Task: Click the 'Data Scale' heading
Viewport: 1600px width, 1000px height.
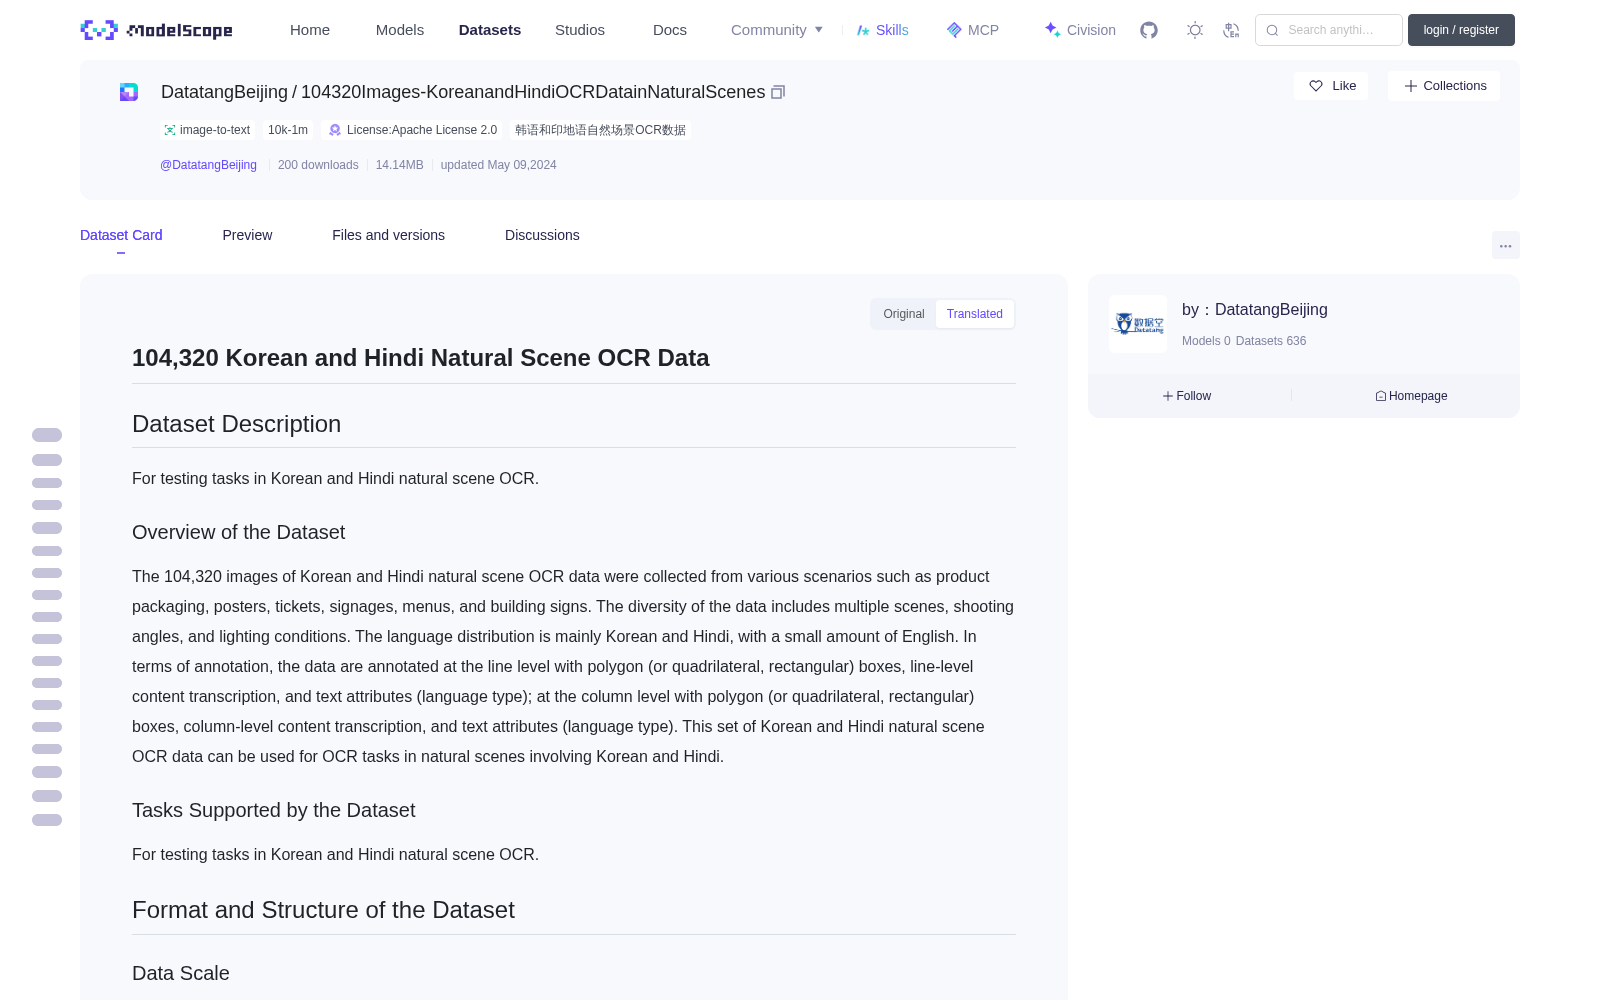Action: point(181,973)
